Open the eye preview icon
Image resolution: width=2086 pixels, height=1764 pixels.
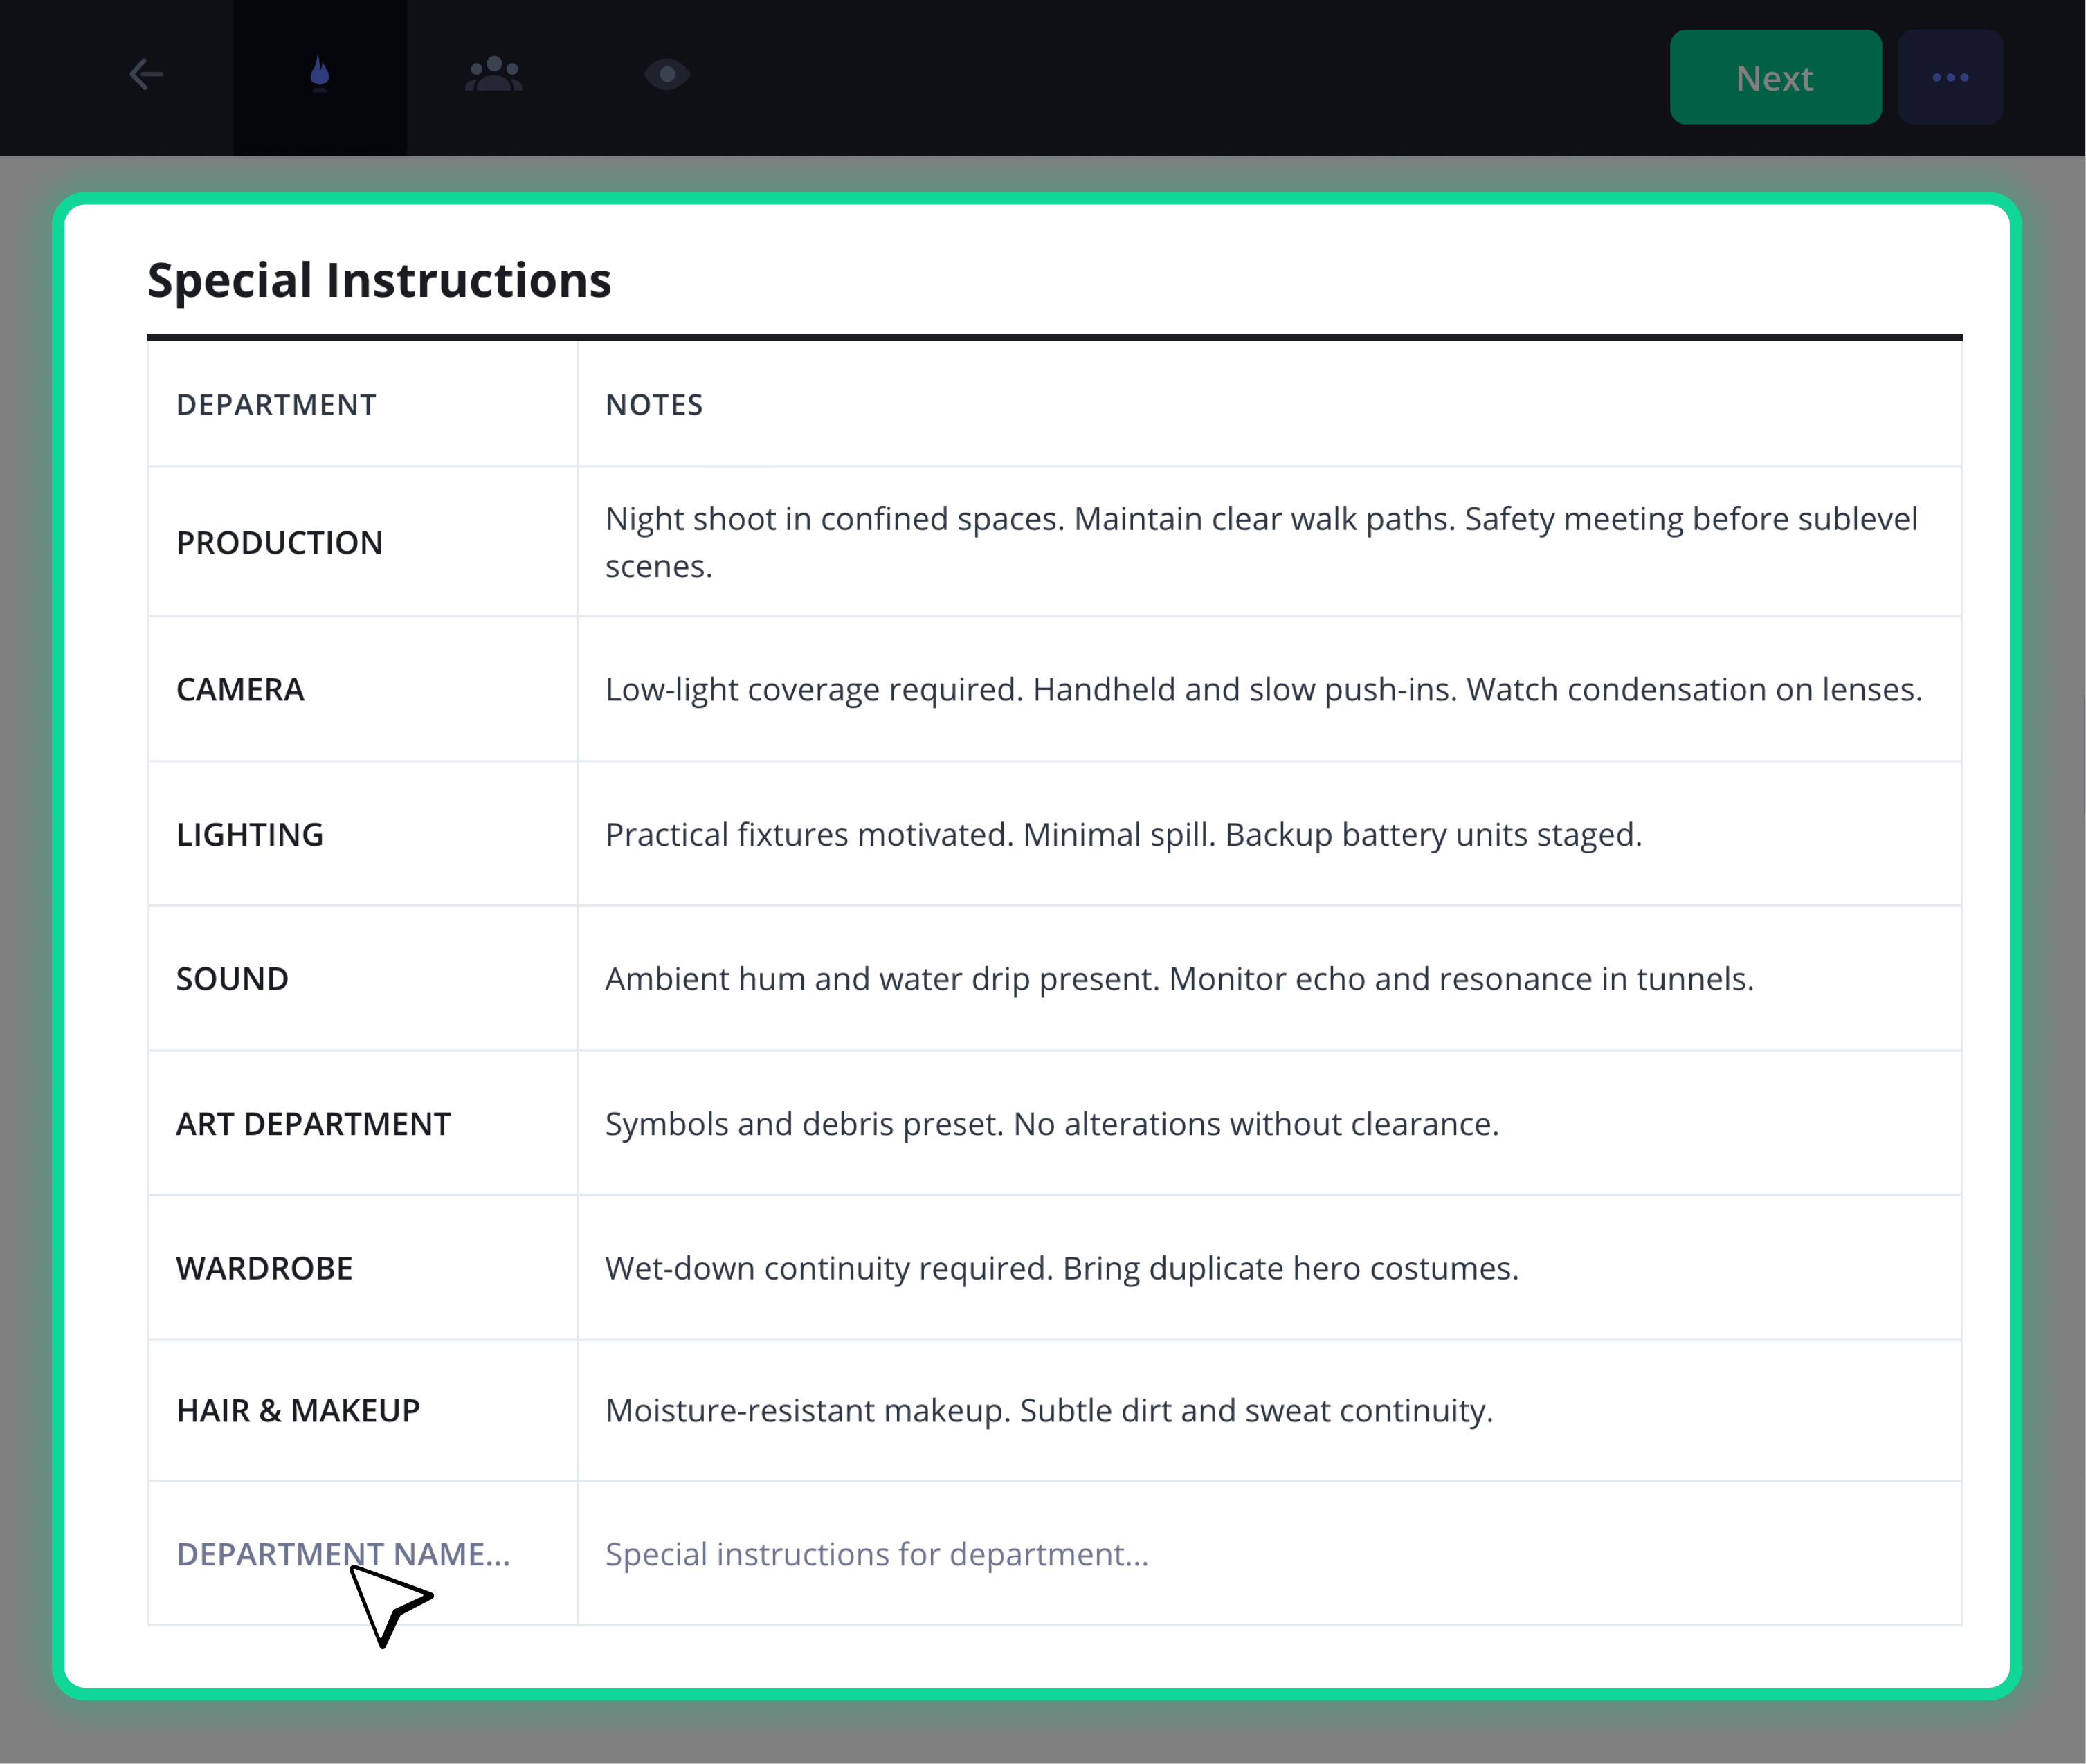667,75
